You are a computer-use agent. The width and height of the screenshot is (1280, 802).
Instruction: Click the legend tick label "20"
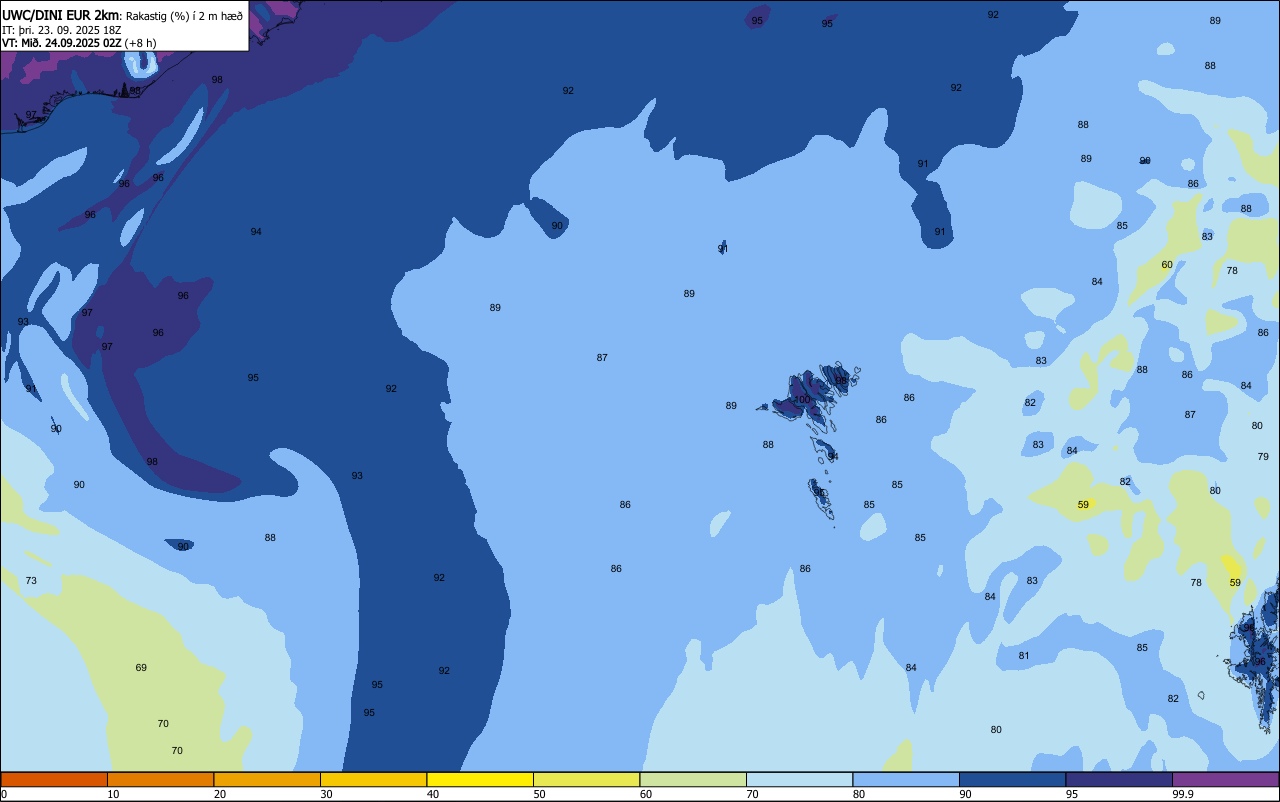tap(220, 794)
